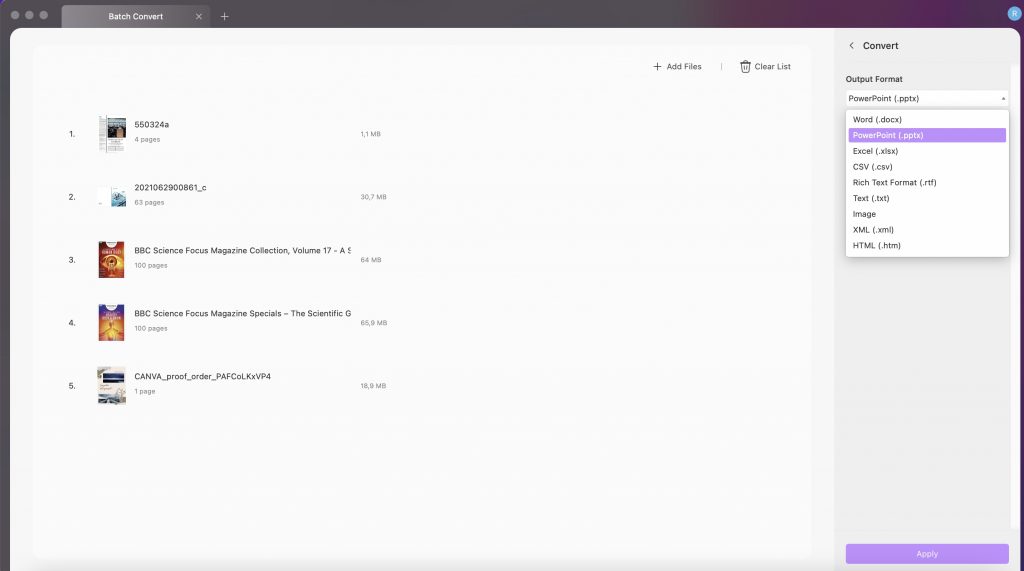The height and width of the screenshot is (571, 1024).
Task: Close the Batch Convert tab
Action: click(x=199, y=16)
